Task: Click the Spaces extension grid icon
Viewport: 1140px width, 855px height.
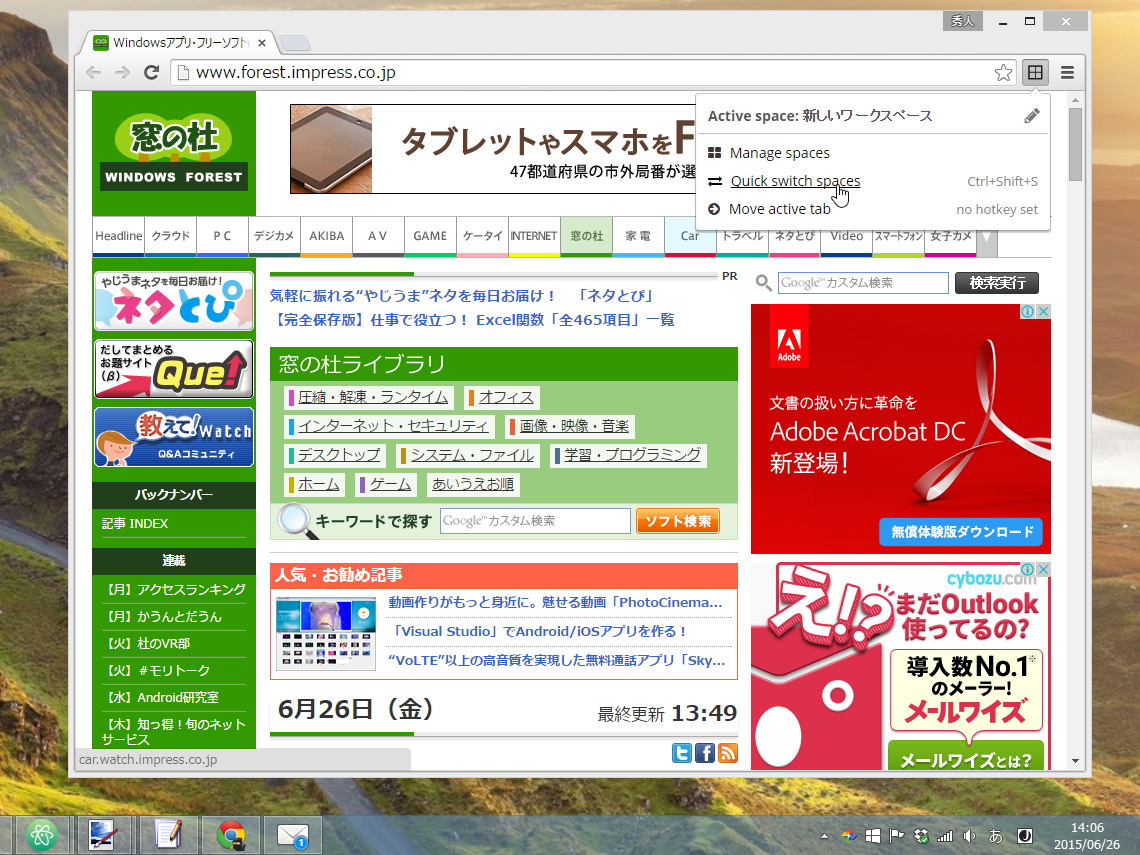Action: [1035, 72]
